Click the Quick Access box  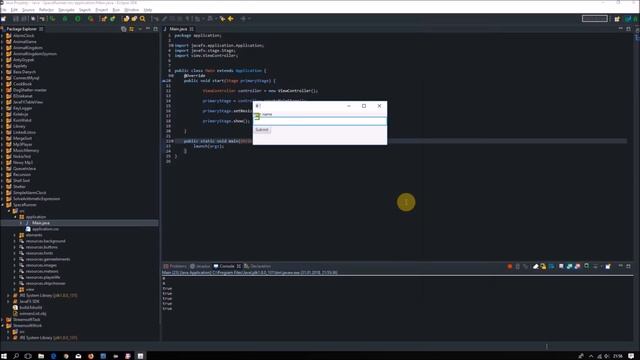(595, 19)
